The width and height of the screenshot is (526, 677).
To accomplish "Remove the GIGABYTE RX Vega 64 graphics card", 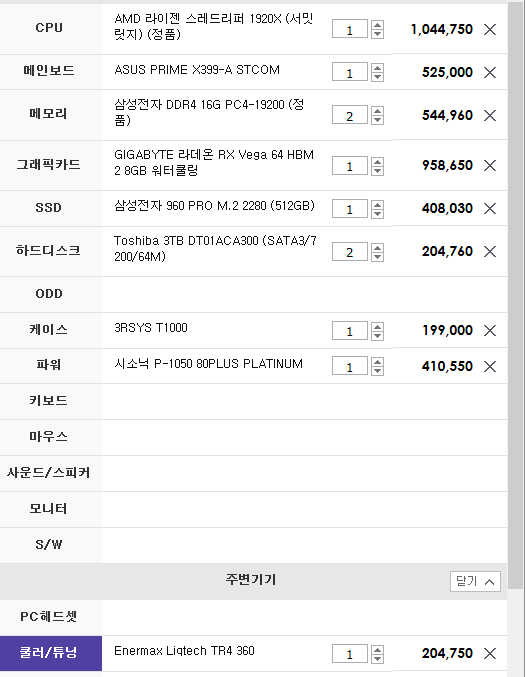I will 490,165.
